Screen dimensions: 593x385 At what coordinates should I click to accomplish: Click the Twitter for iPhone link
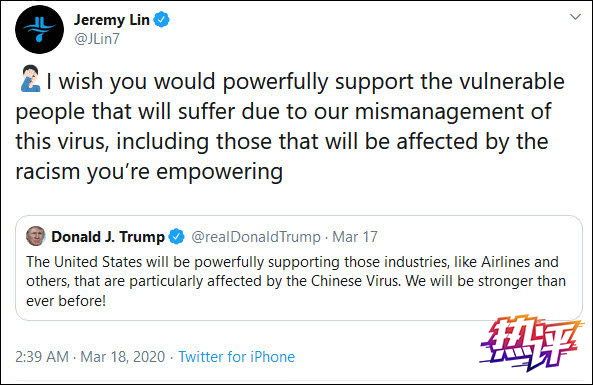click(237, 357)
